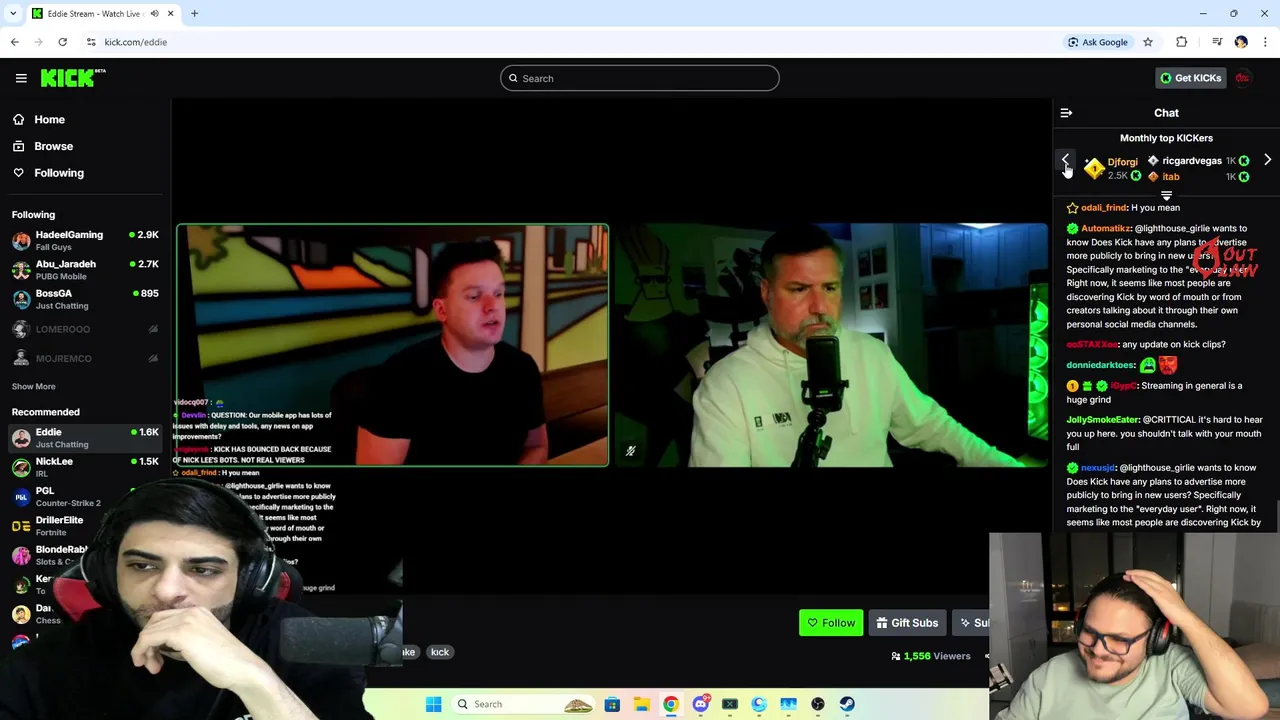Open Steam from the taskbar
Image resolution: width=1280 pixels, height=720 pixels.
(x=847, y=704)
